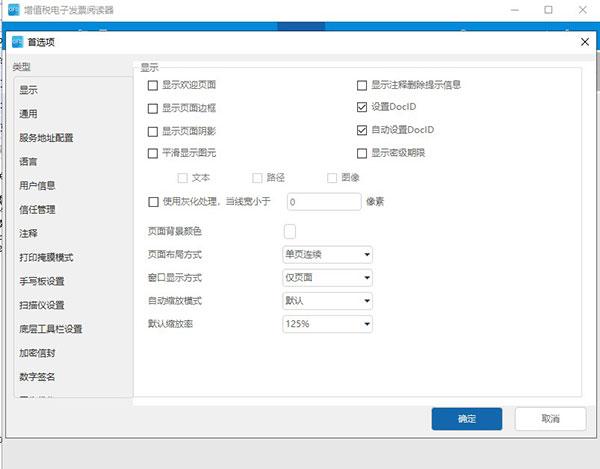The width and height of the screenshot is (600, 469).
Task: Open 注释 settings category
Action: coord(73,233)
